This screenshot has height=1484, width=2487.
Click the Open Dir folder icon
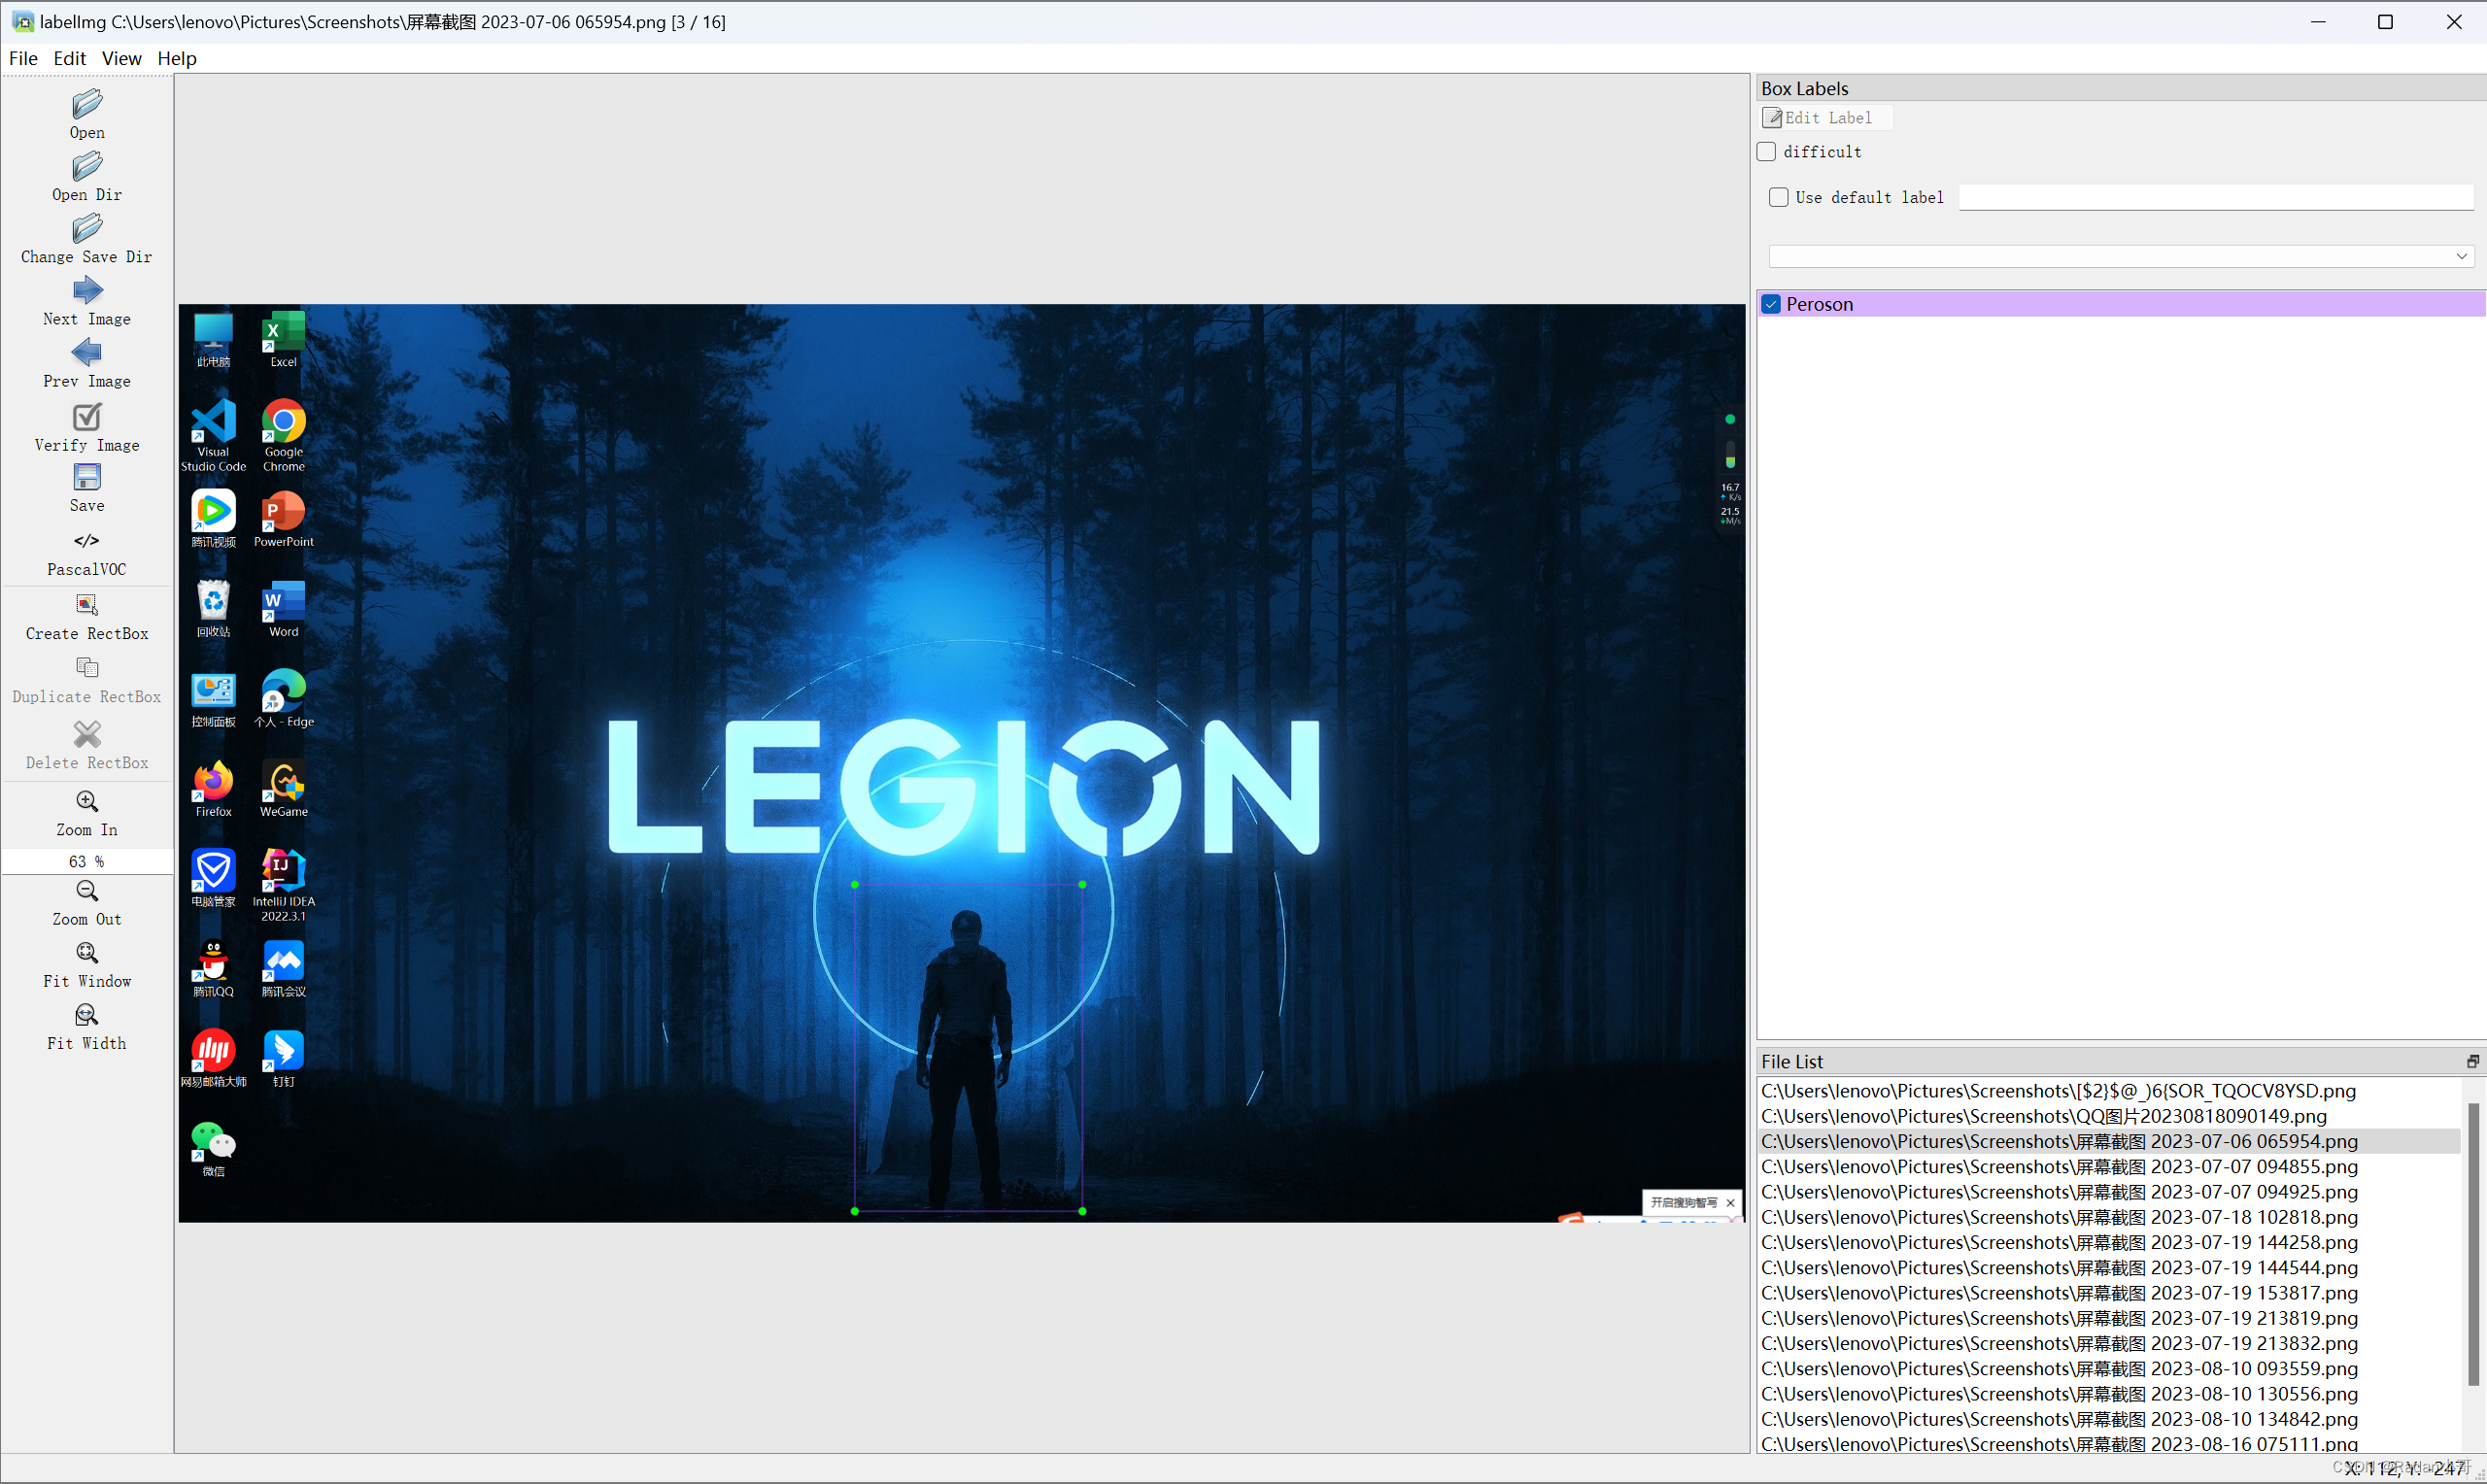coord(87,166)
